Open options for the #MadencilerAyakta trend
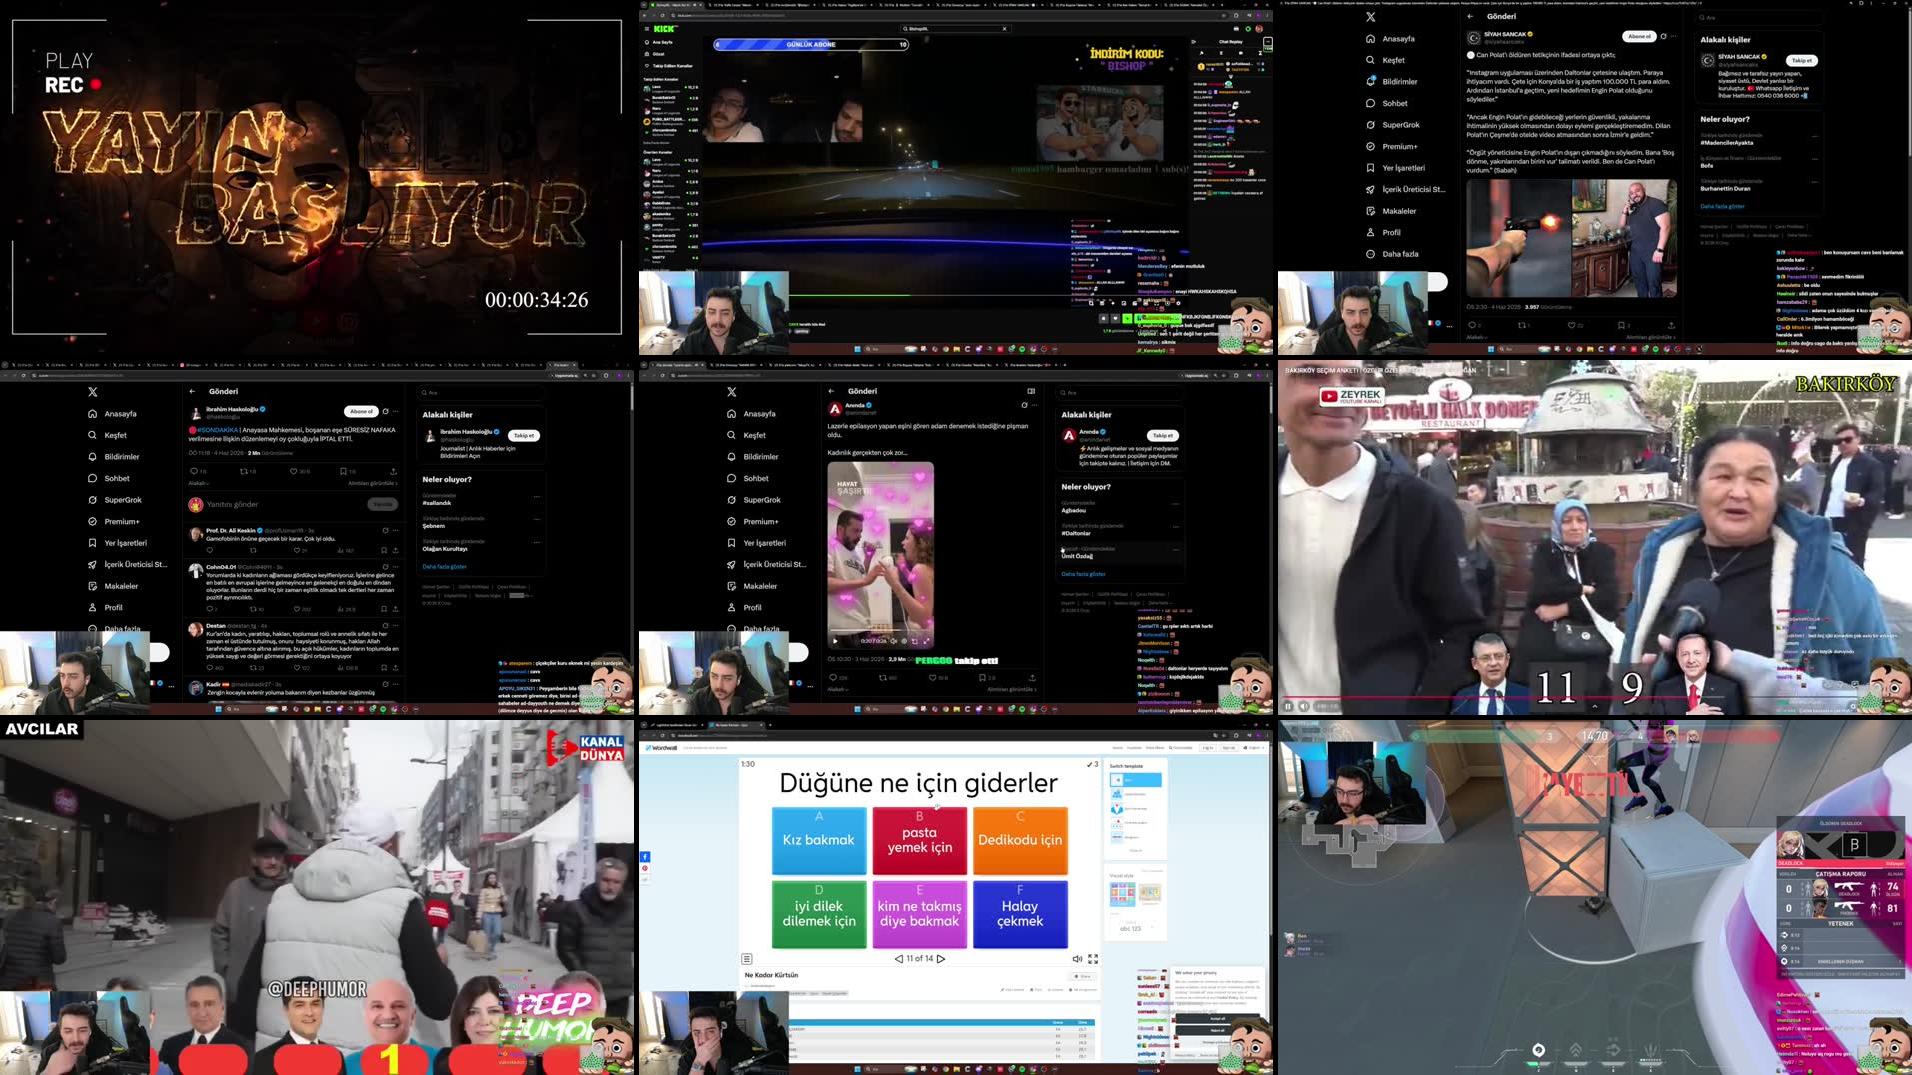This screenshot has width=1912, height=1075. coord(1814,137)
